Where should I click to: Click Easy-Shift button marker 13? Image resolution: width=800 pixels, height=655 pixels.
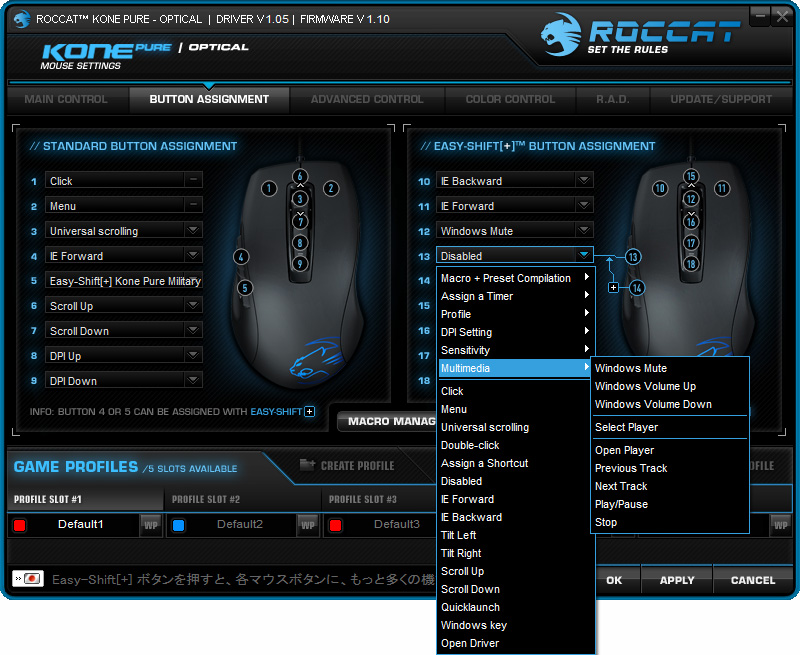(x=633, y=257)
